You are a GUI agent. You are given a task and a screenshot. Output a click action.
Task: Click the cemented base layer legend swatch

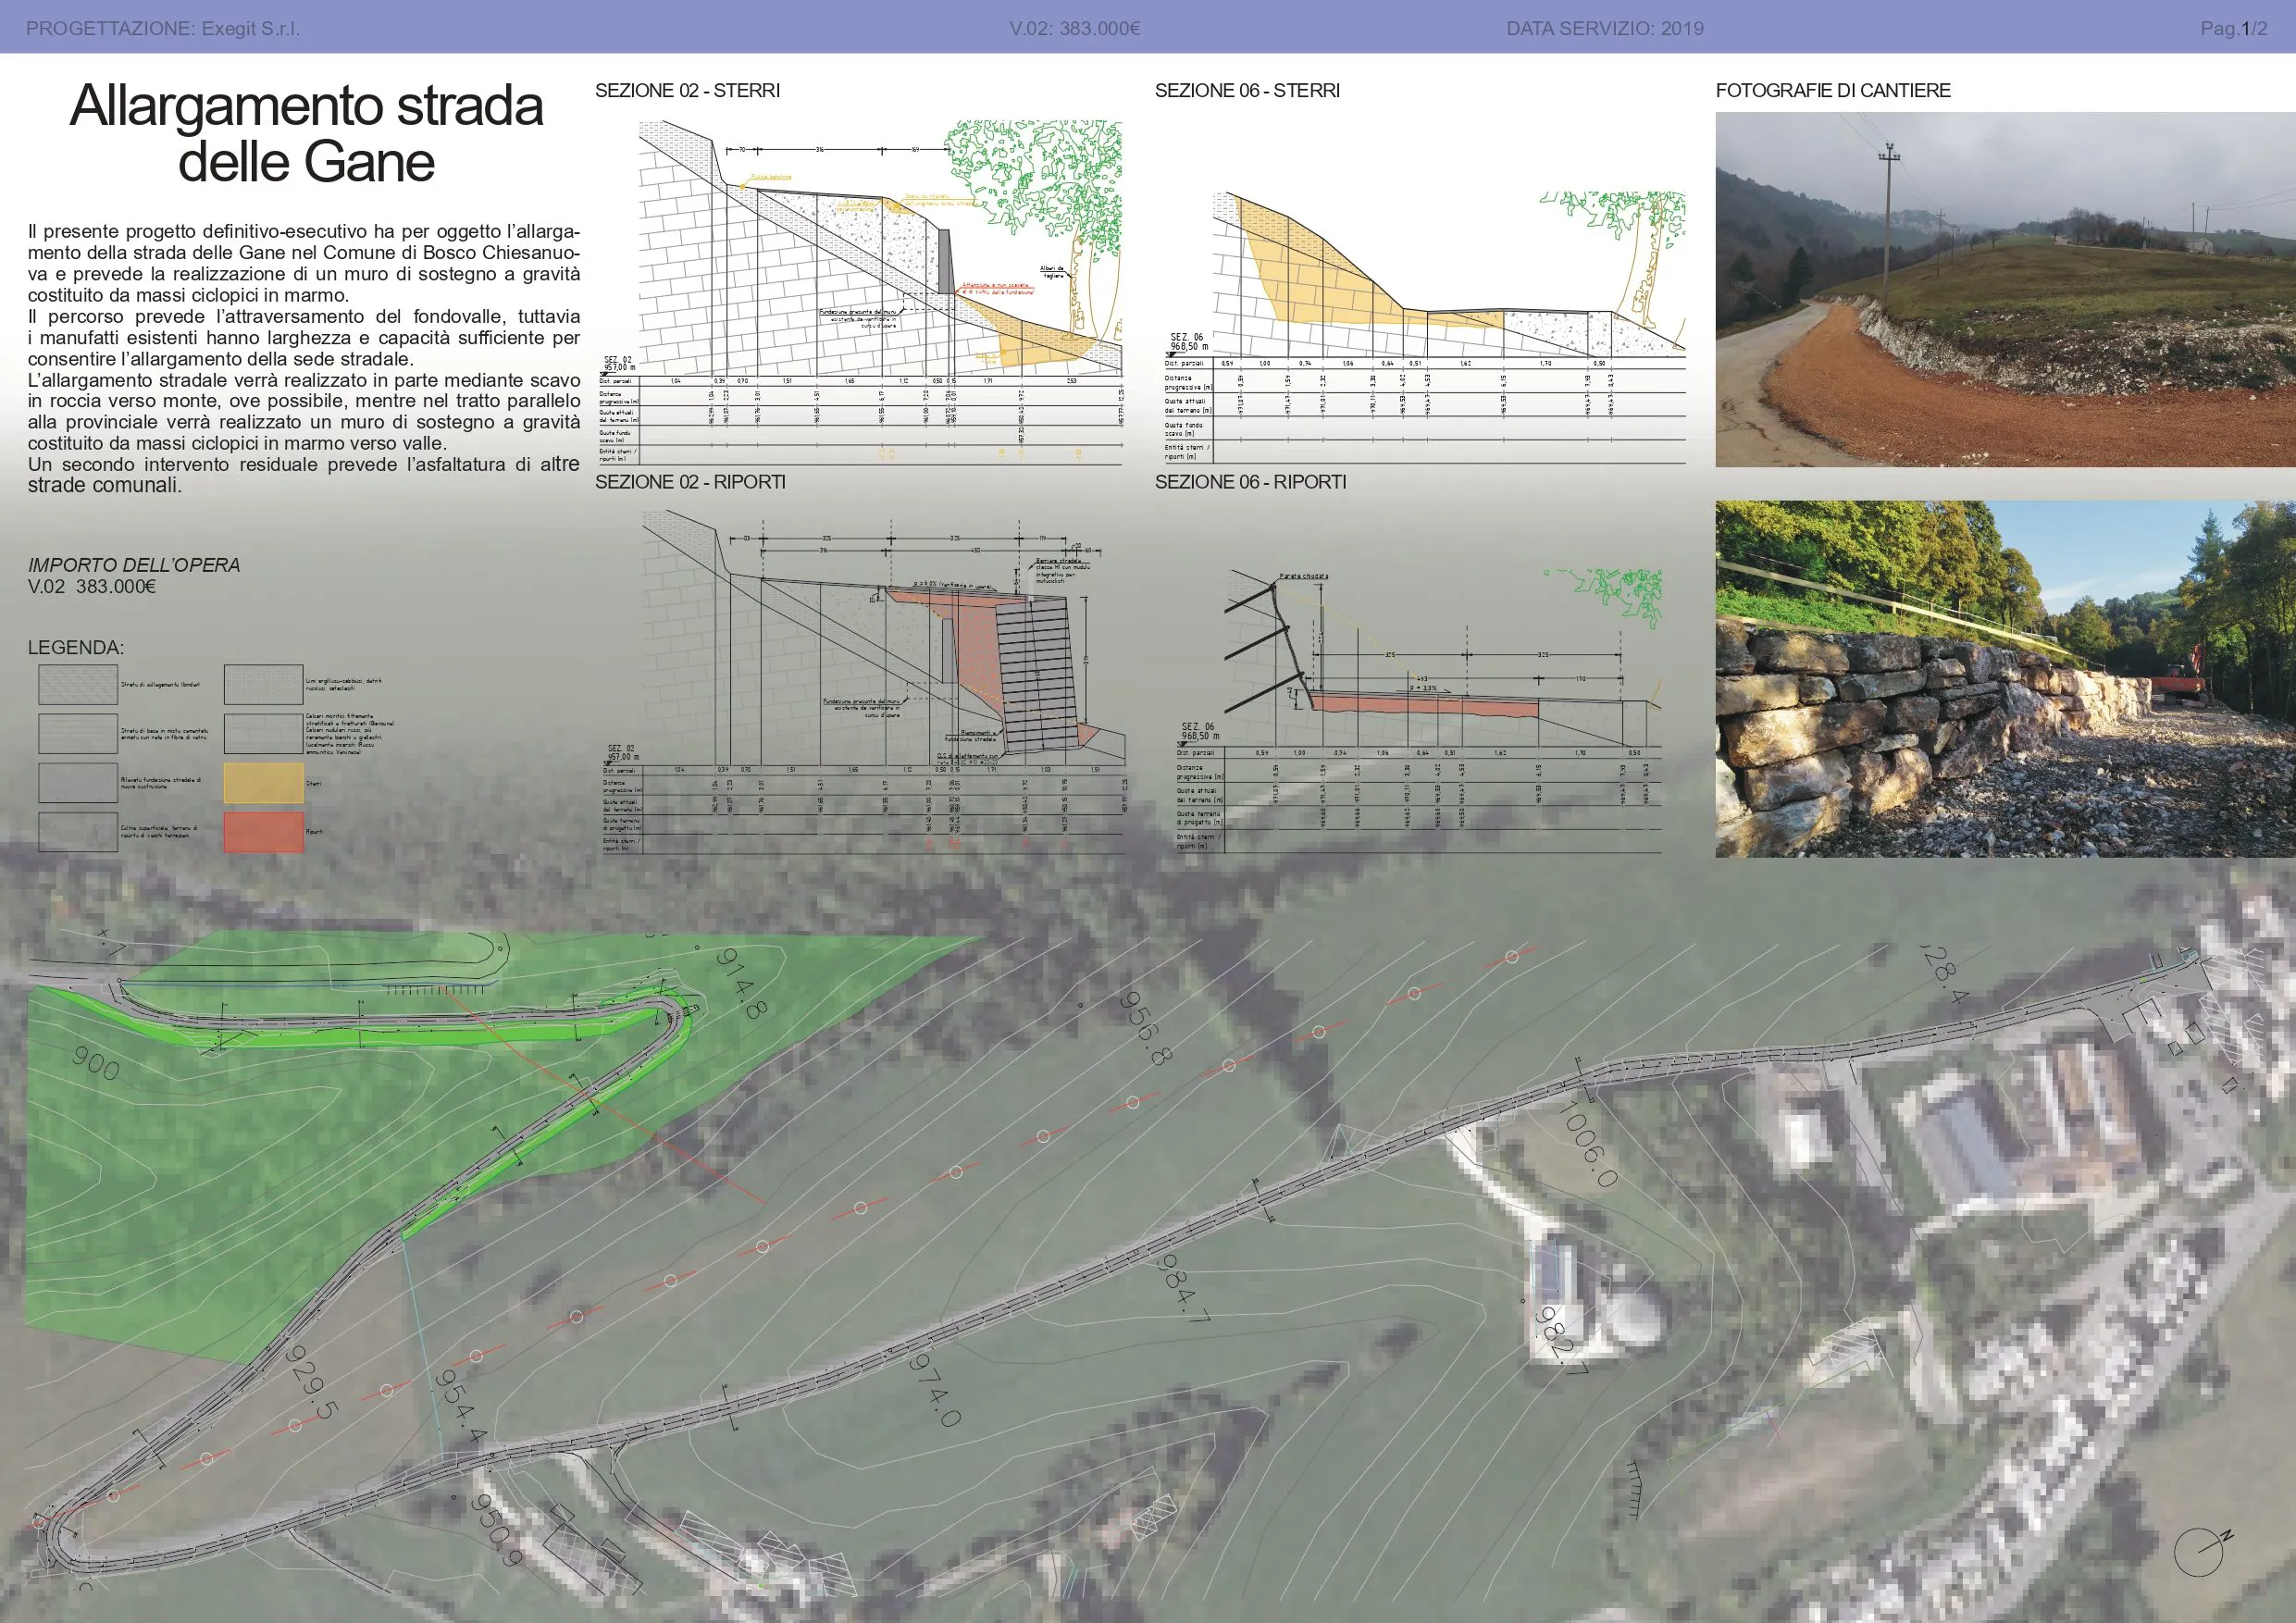(x=78, y=733)
